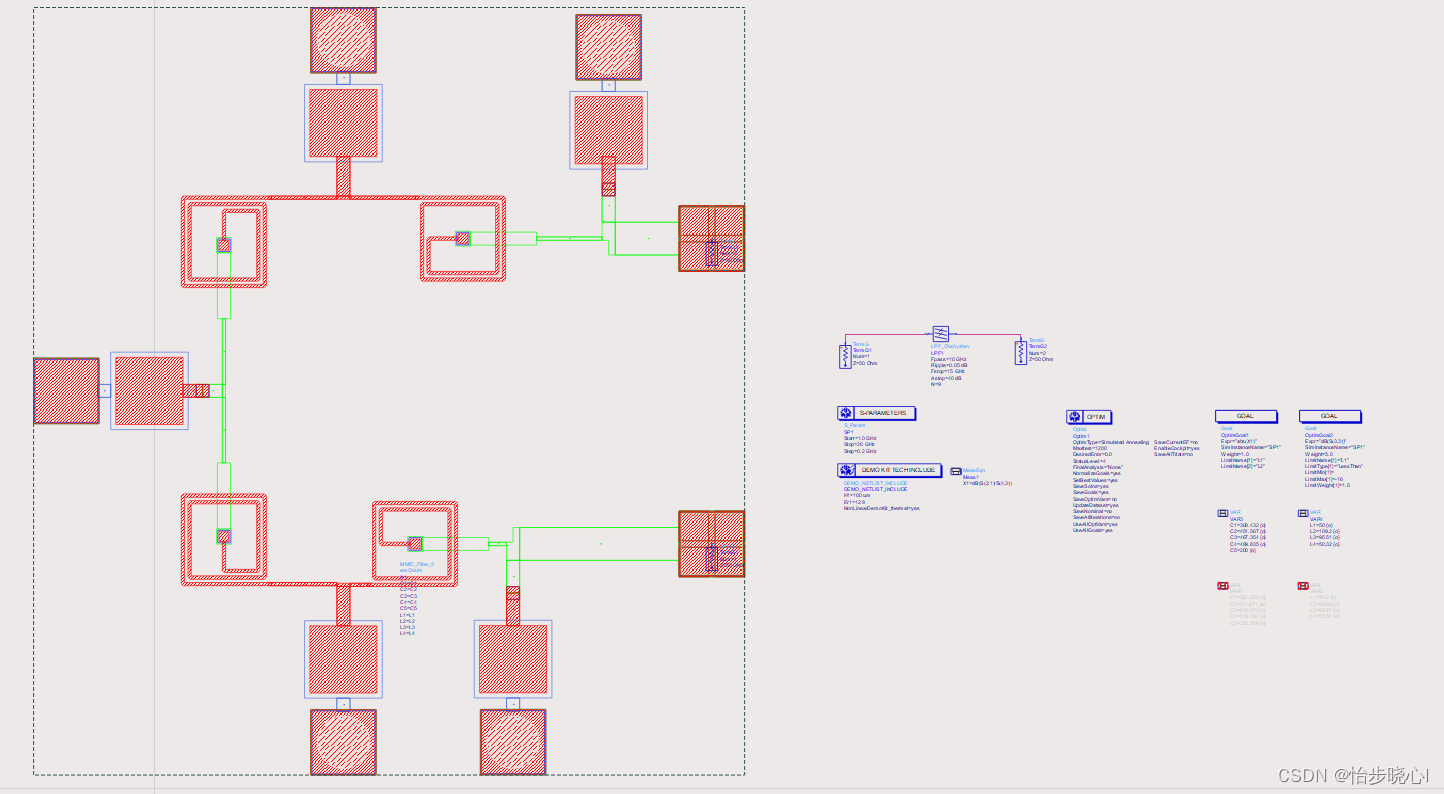Select the bottom-left outer red pad
The height and width of the screenshot is (794, 1444).
pyautogui.click(x=343, y=742)
